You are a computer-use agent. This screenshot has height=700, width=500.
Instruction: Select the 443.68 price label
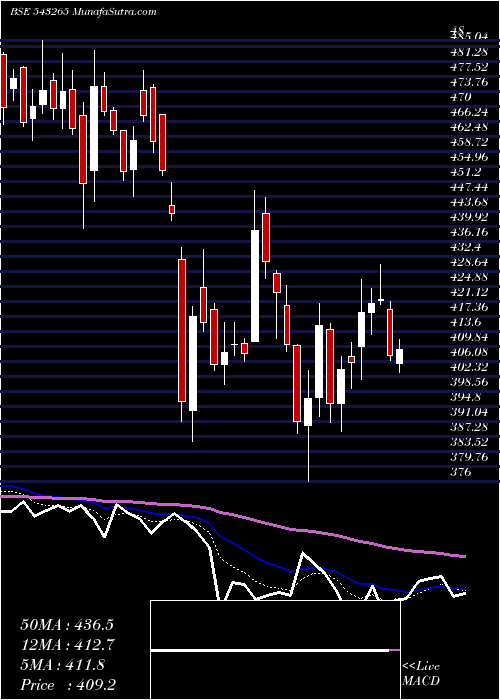469,202
